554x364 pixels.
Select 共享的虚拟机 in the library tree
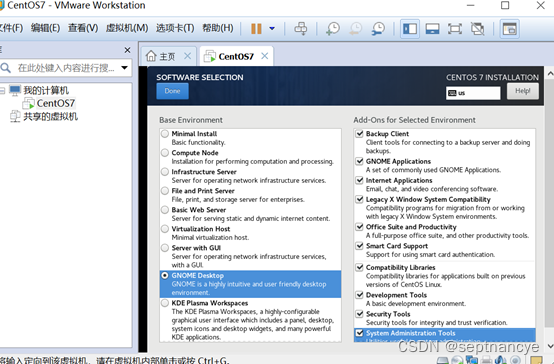coord(51,117)
